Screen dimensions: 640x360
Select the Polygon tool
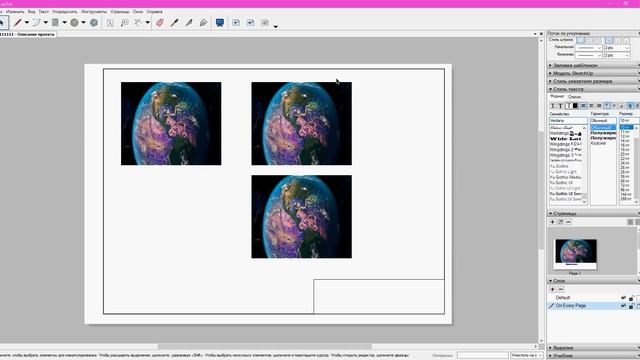94,22
